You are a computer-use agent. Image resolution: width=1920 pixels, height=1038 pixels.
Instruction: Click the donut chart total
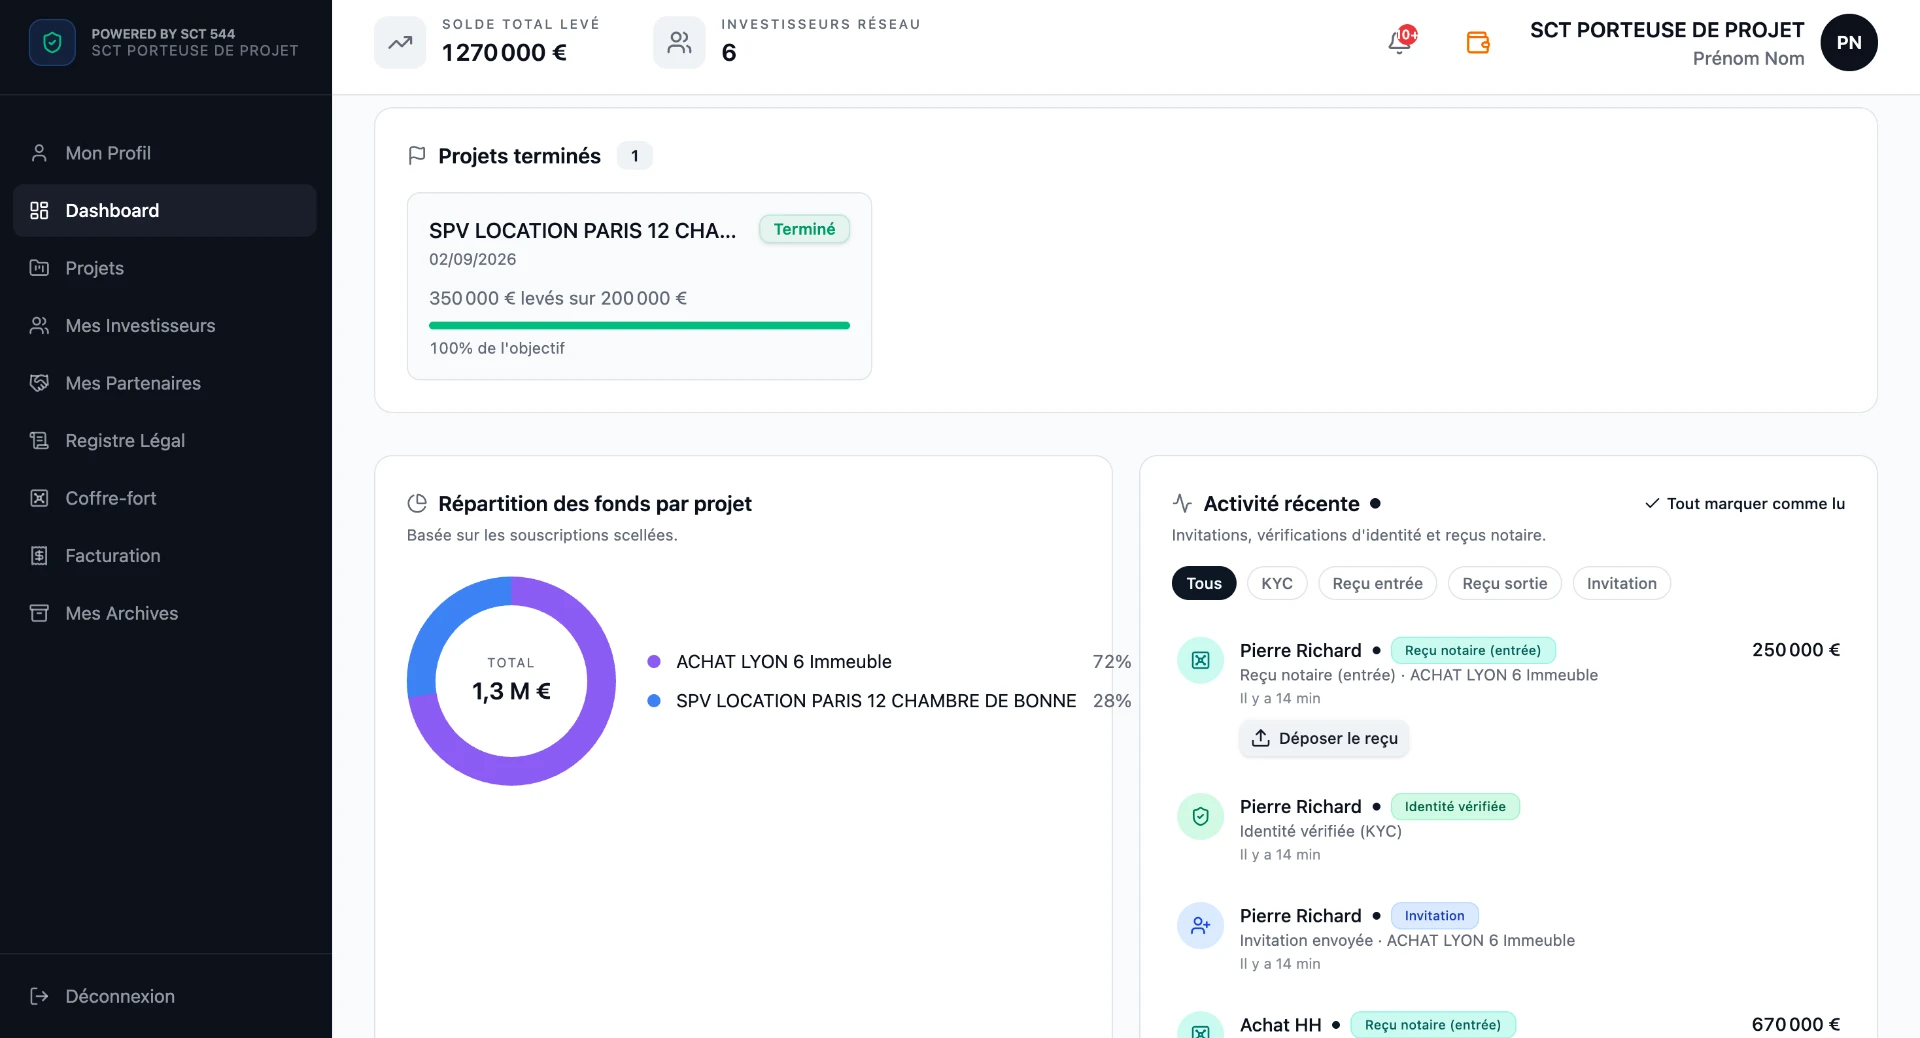pyautogui.click(x=511, y=681)
